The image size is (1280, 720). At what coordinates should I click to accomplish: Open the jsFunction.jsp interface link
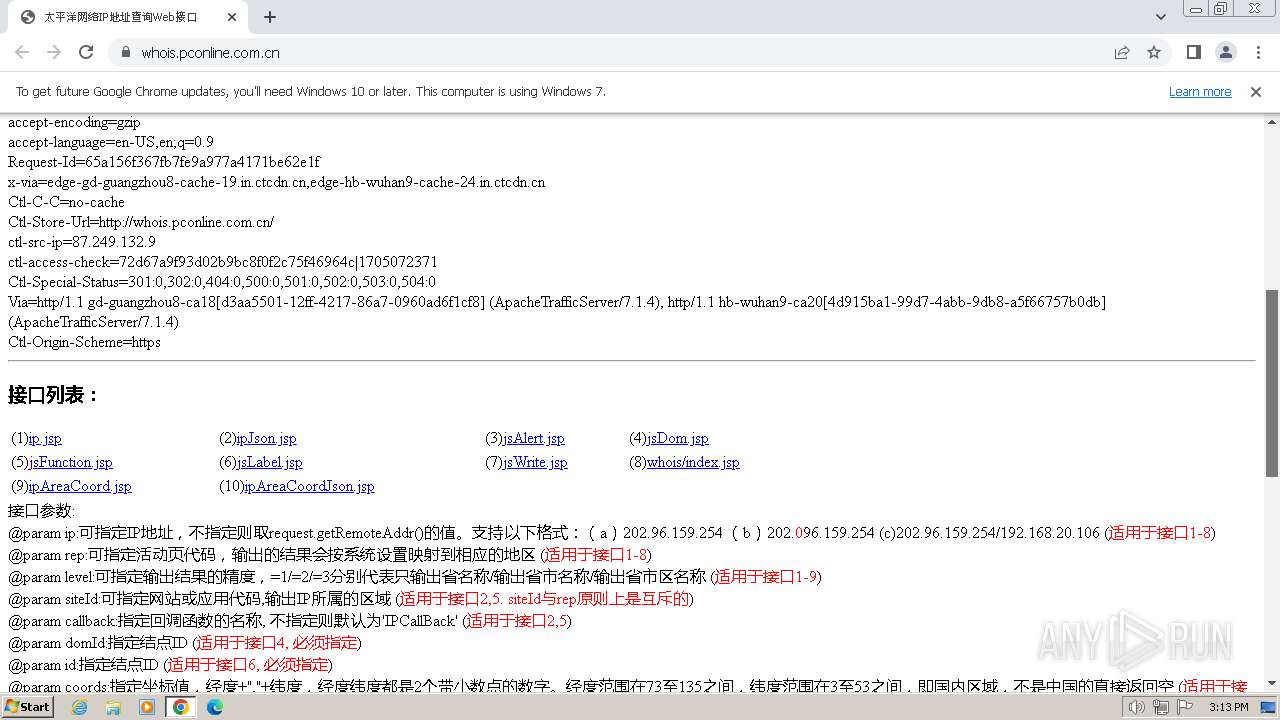tap(70, 463)
